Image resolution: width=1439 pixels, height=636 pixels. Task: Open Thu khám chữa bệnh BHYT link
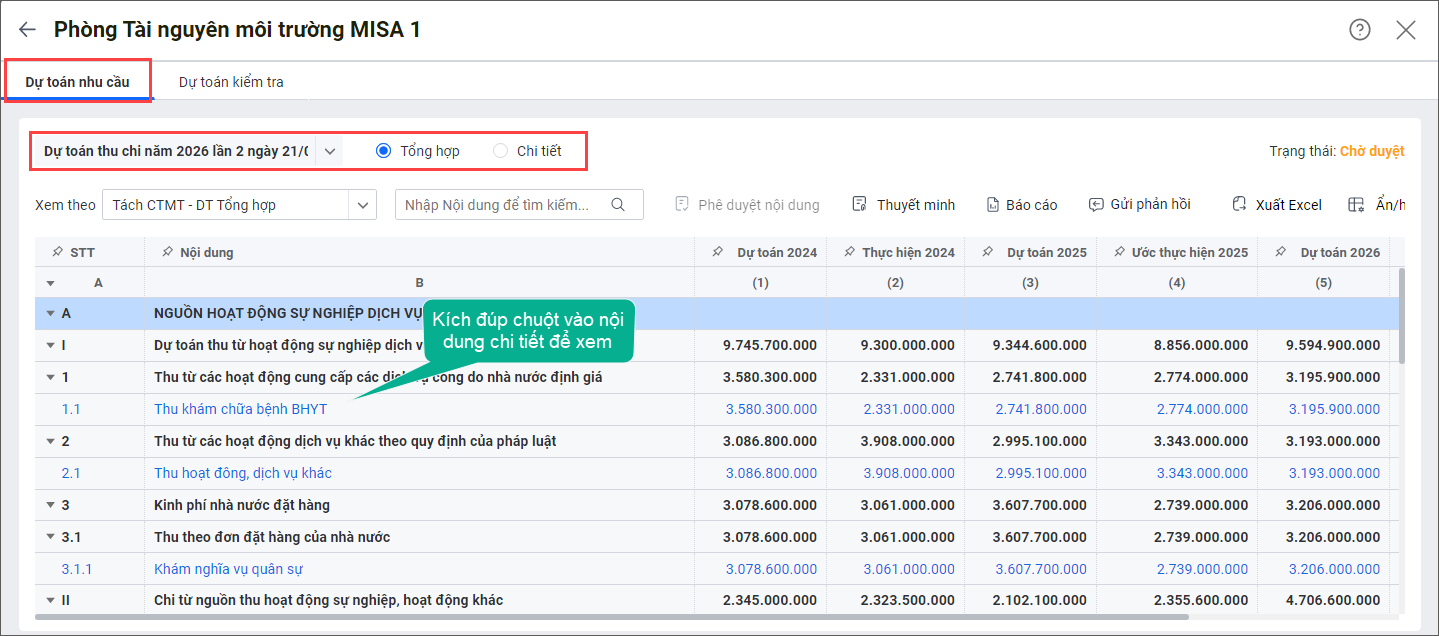pos(240,409)
